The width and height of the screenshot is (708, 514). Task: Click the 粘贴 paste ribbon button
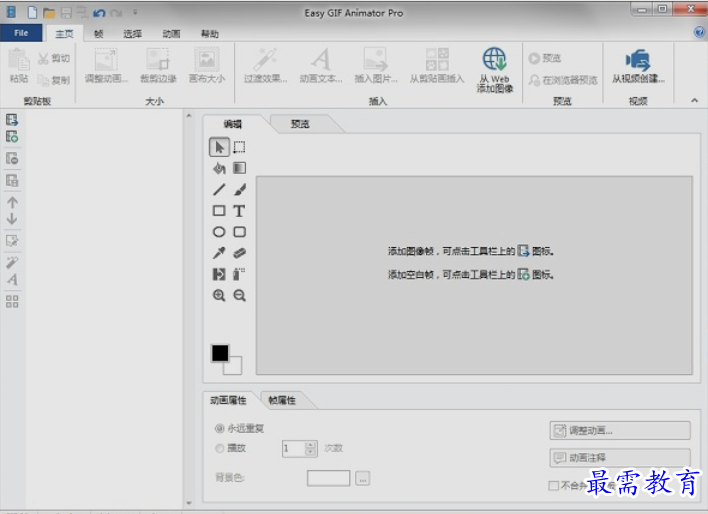click(x=19, y=66)
